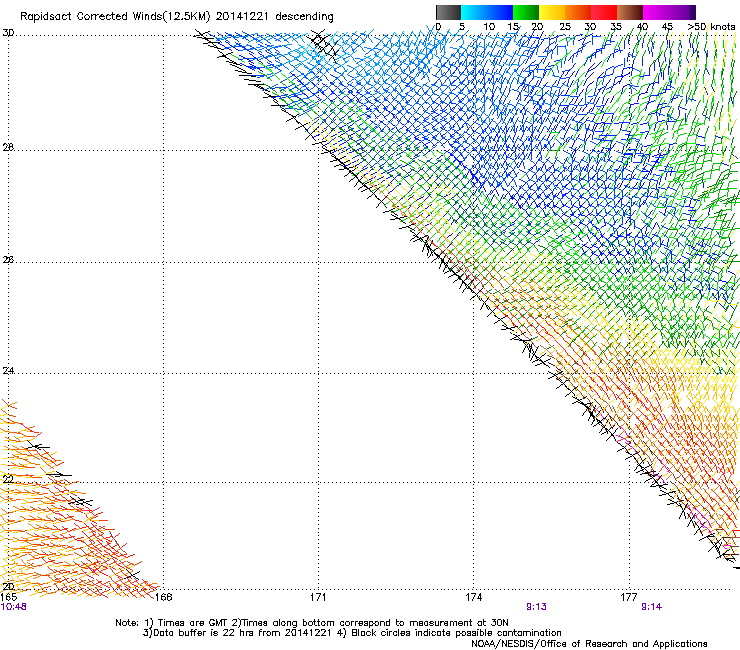Click the longitude label '174' on bottom axis
The image size is (740, 650).
[x=473, y=597]
